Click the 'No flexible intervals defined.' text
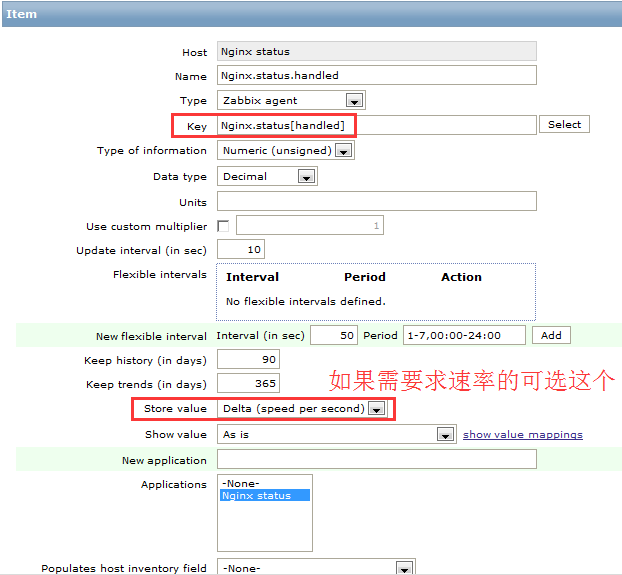This screenshot has height=575, width=622. point(305,301)
